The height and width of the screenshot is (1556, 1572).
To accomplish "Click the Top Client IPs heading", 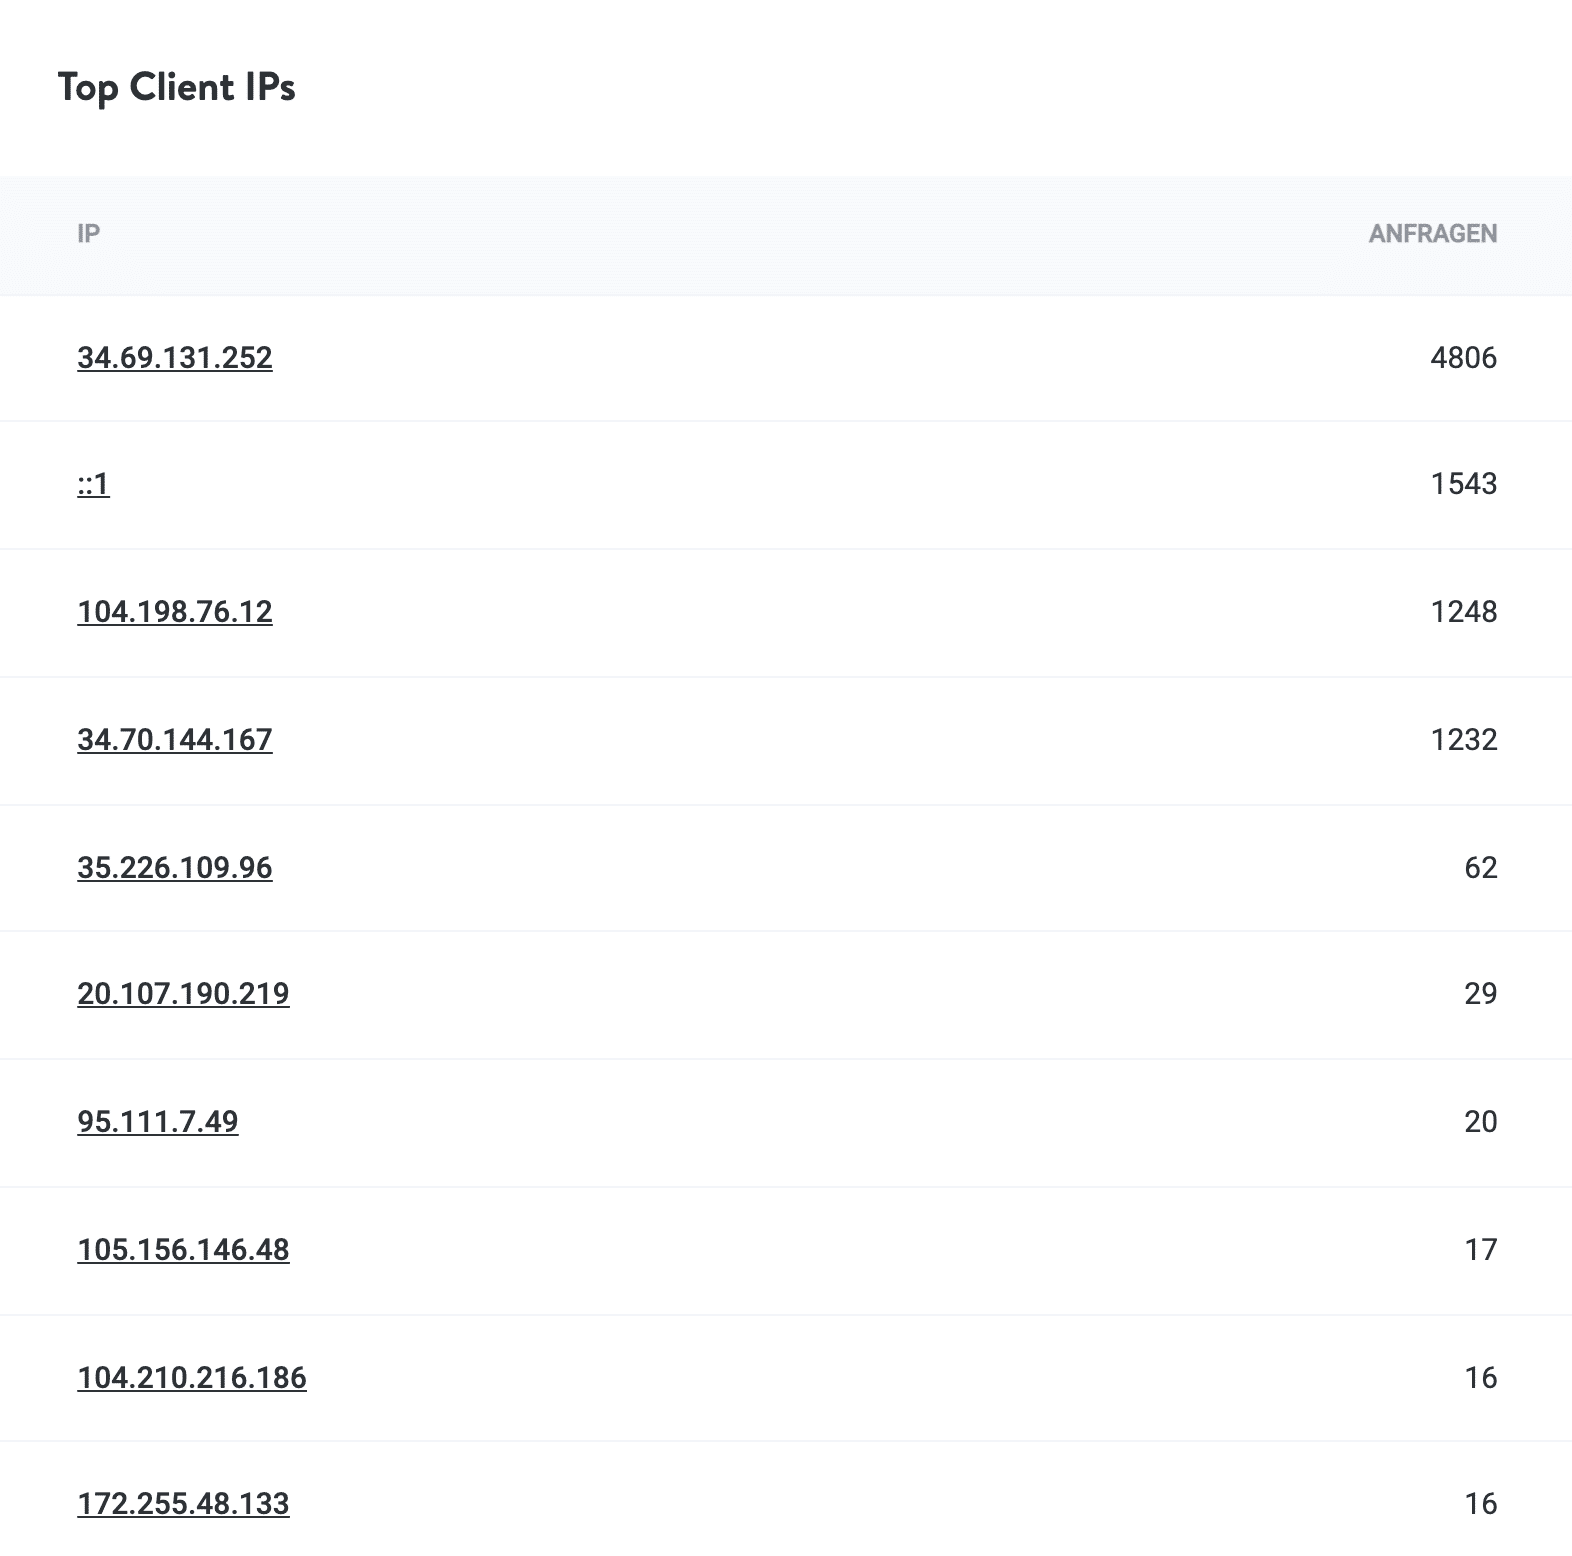I will (x=177, y=88).
